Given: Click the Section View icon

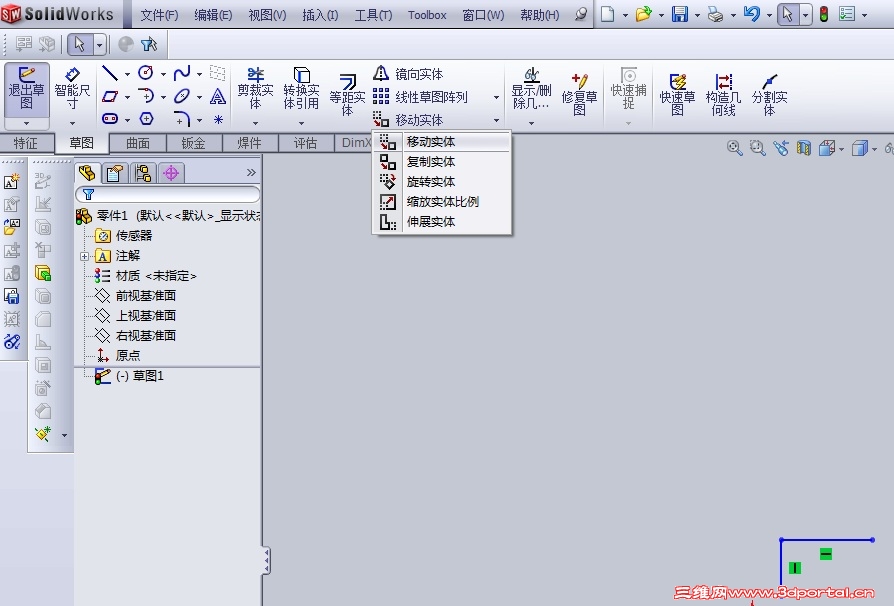Looking at the screenshot, I should [x=804, y=148].
